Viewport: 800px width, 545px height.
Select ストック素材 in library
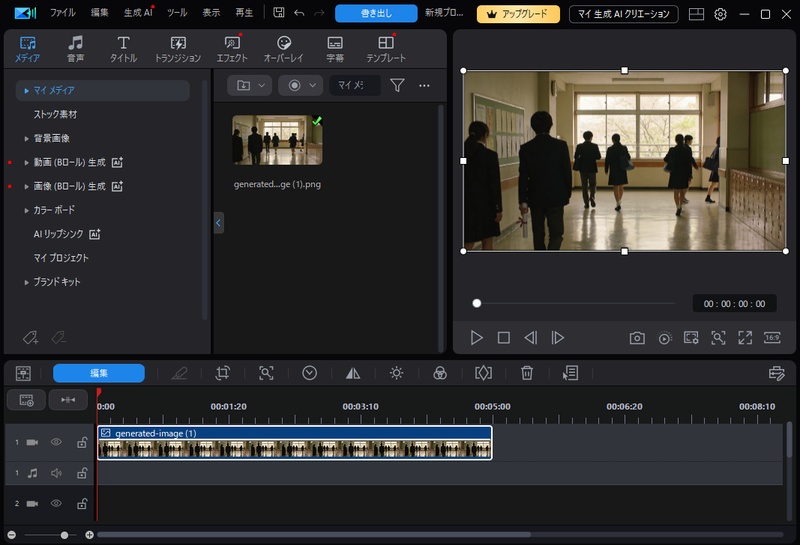55,114
